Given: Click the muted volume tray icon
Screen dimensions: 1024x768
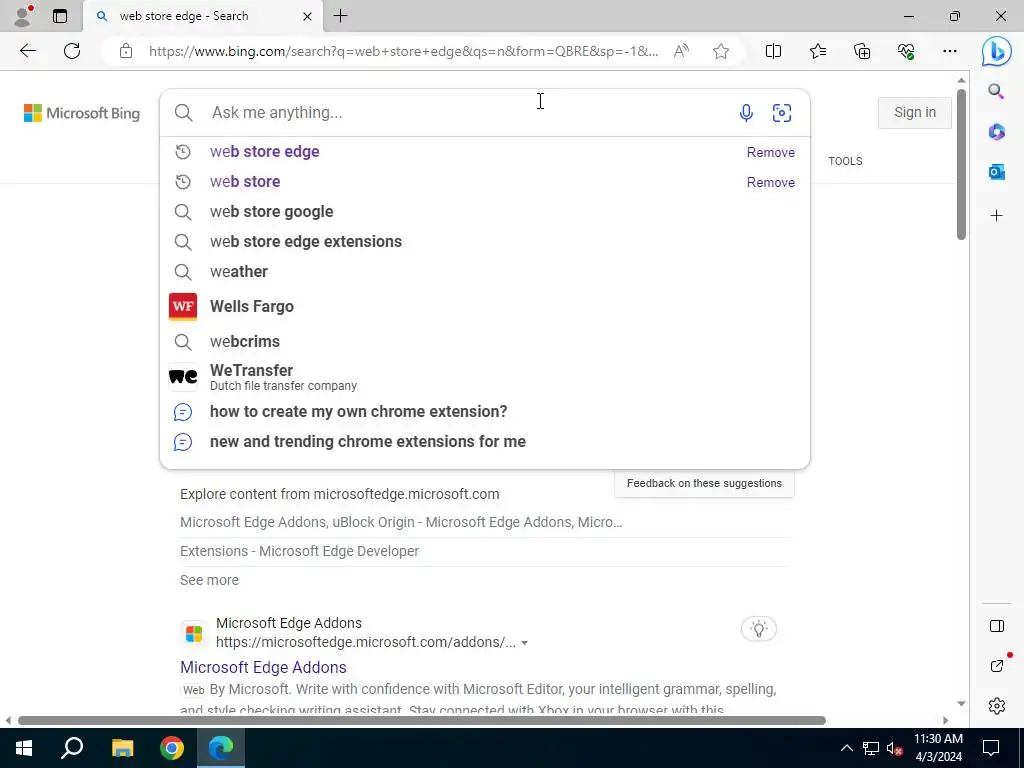Looking at the screenshot, I should point(894,748).
